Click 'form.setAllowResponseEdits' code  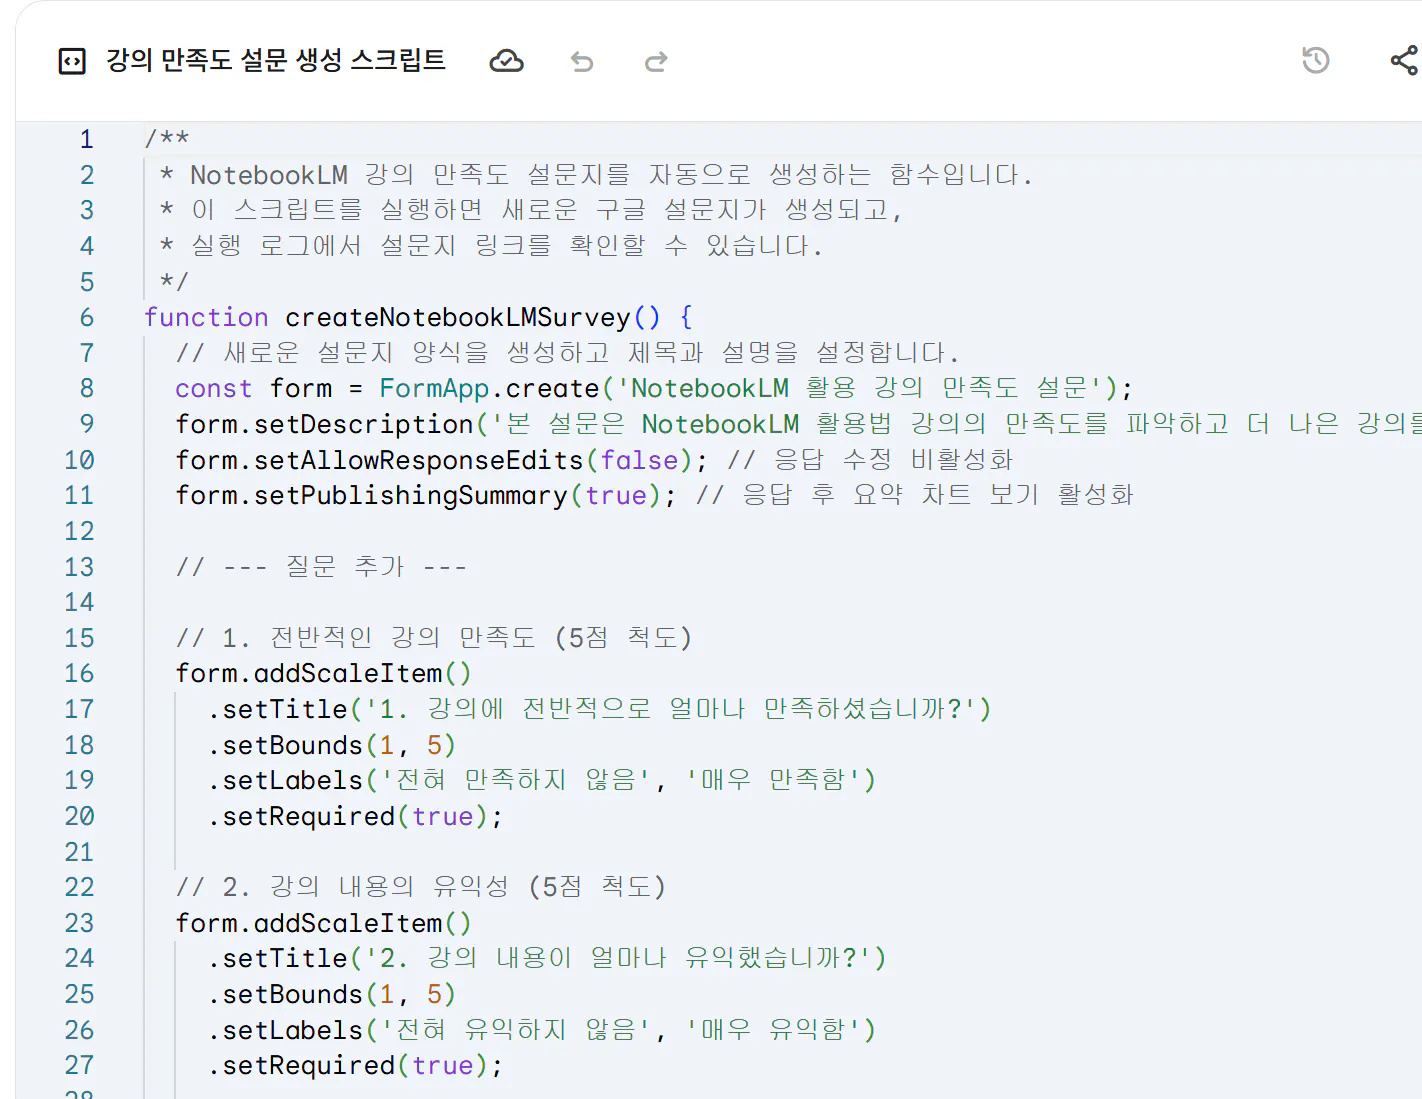(379, 460)
